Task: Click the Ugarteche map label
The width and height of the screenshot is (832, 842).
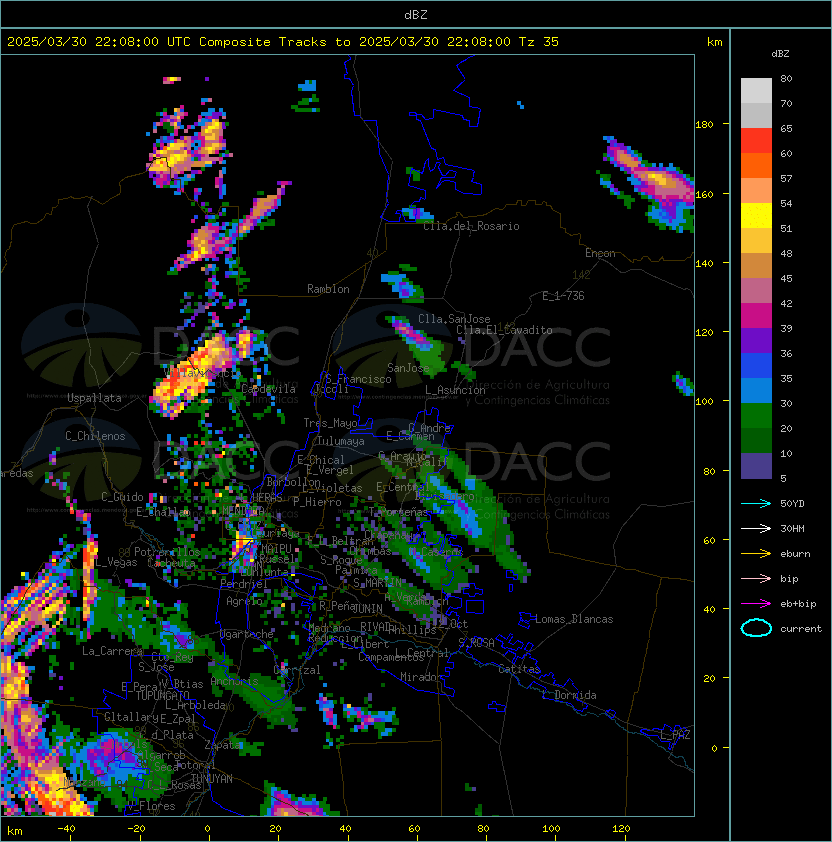Action: click(x=247, y=634)
